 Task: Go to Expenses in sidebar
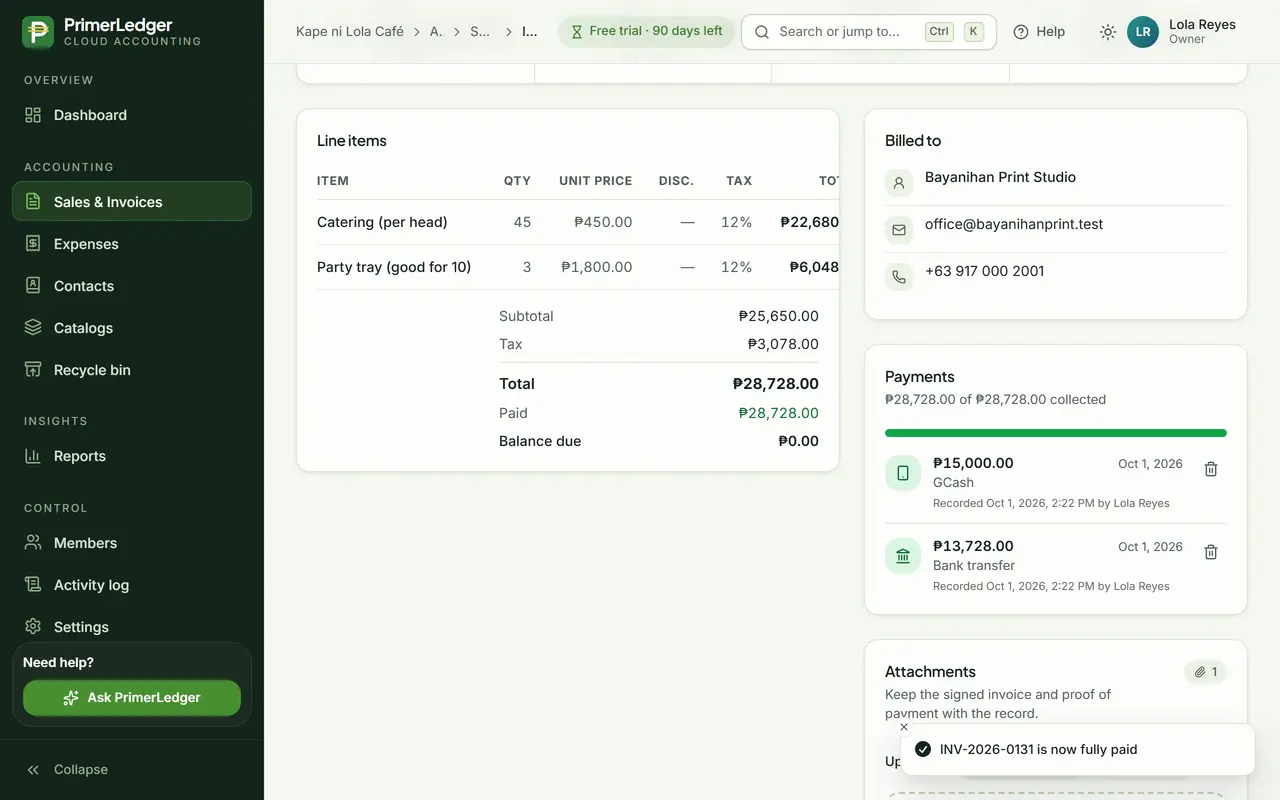pyautogui.click(x=132, y=244)
